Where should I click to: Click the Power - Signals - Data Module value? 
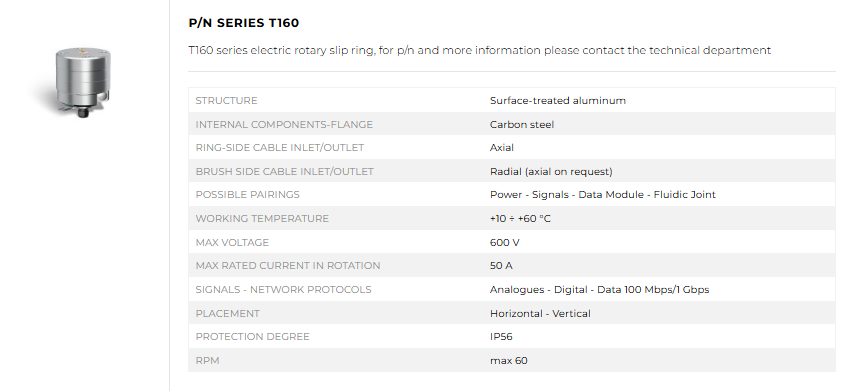[x=603, y=195]
